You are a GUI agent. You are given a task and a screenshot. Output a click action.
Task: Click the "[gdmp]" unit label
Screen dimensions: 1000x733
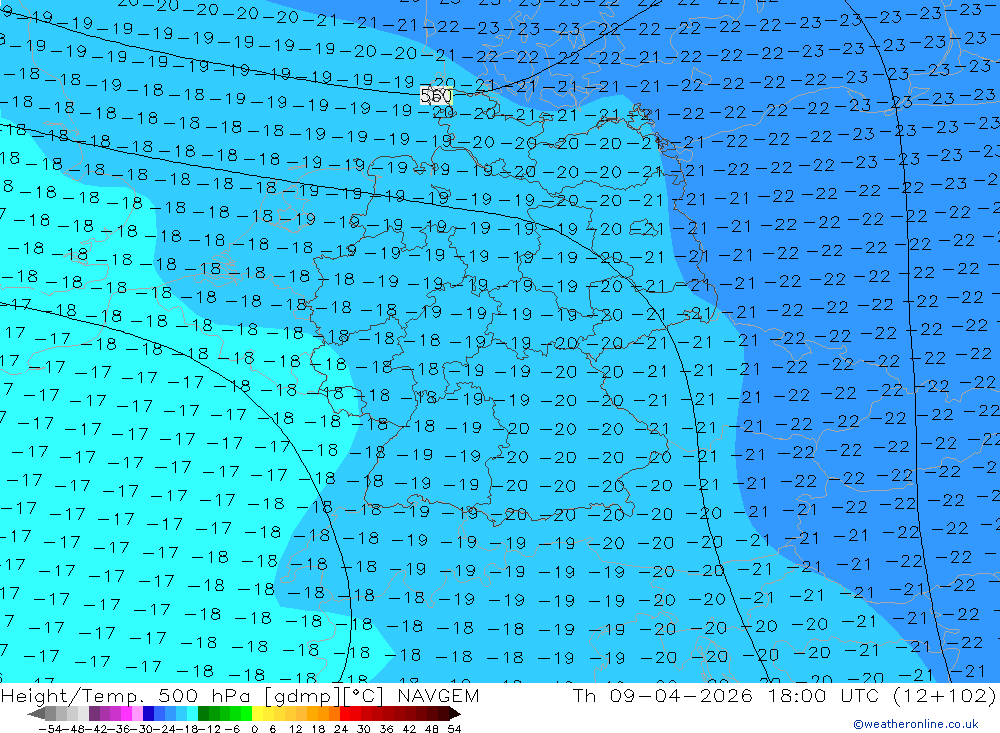(303, 696)
